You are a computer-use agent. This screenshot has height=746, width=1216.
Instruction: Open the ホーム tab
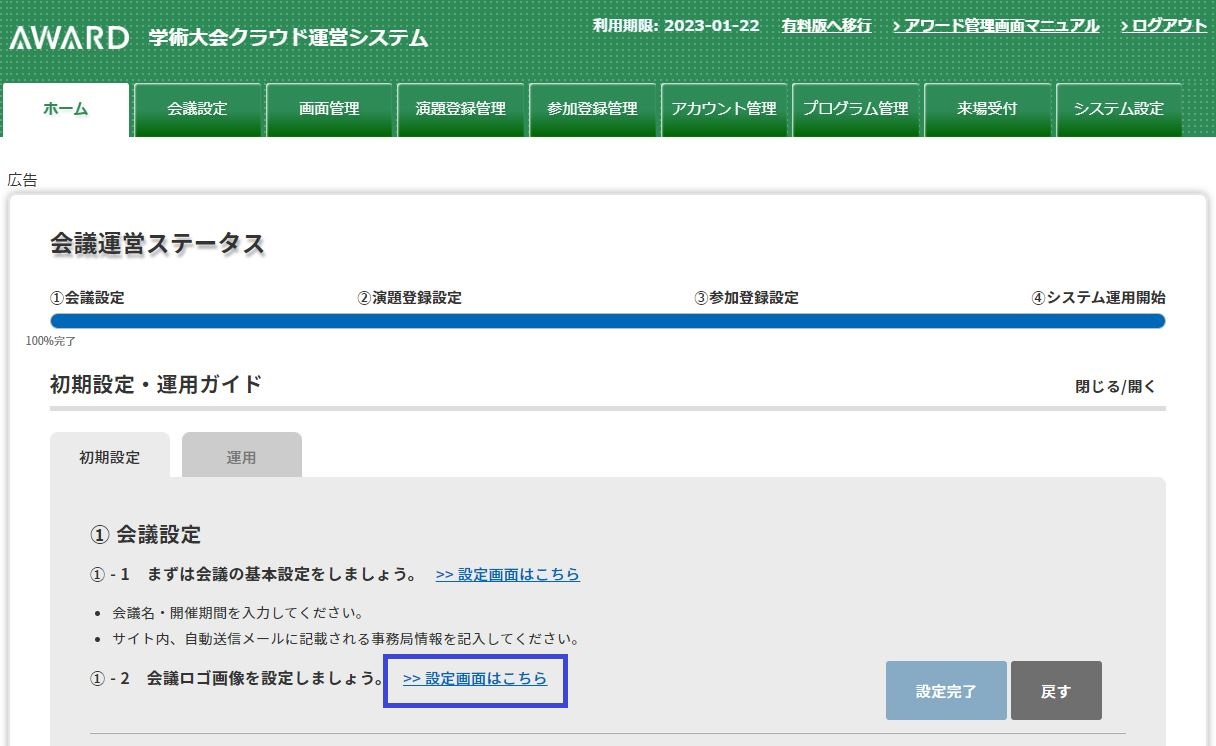[66, 109]
